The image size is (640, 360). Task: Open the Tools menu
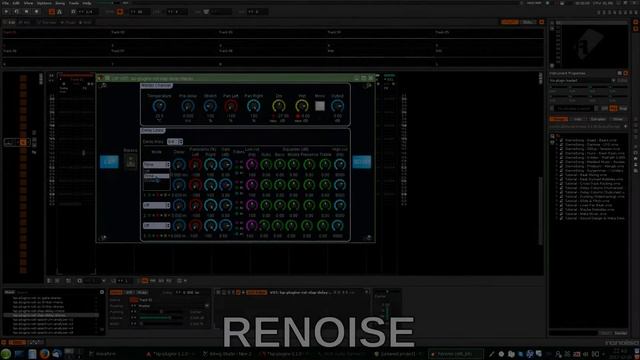tap(73, 3)
